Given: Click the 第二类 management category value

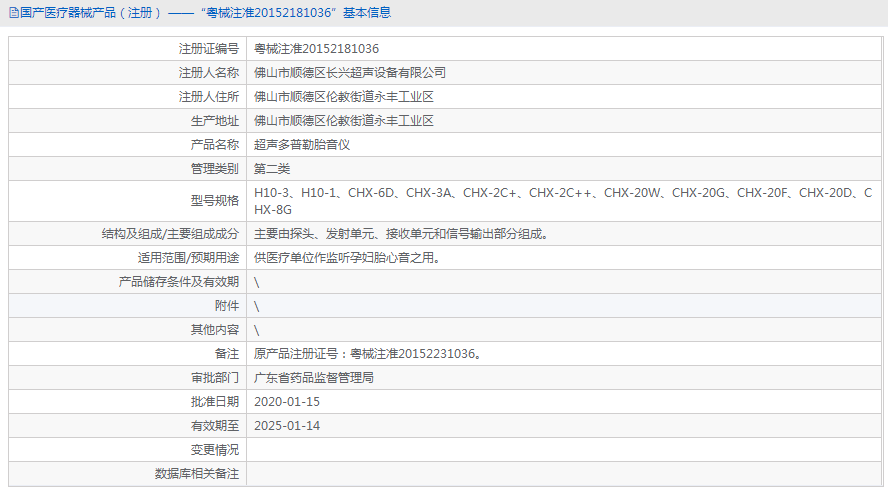Looking at the screenshot, I should pos(272,169).
